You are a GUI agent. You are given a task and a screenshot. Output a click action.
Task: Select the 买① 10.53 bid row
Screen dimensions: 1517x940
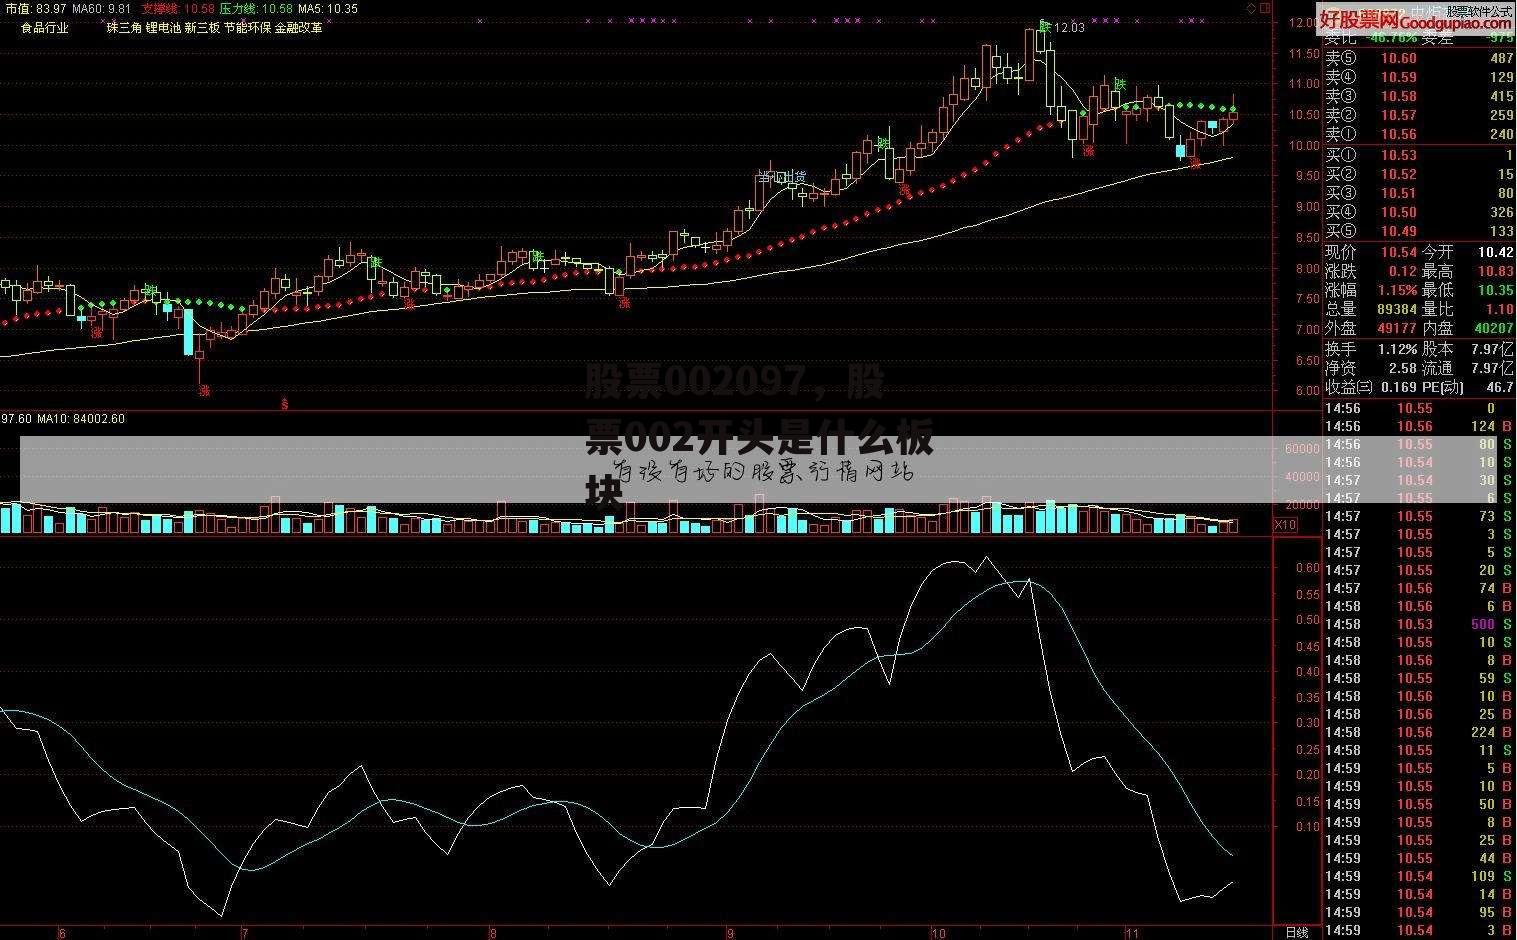1419,155
